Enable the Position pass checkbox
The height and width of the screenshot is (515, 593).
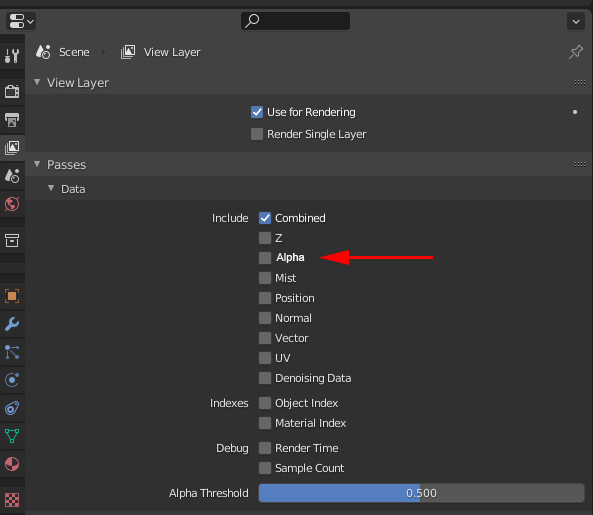tap(265, 298)
